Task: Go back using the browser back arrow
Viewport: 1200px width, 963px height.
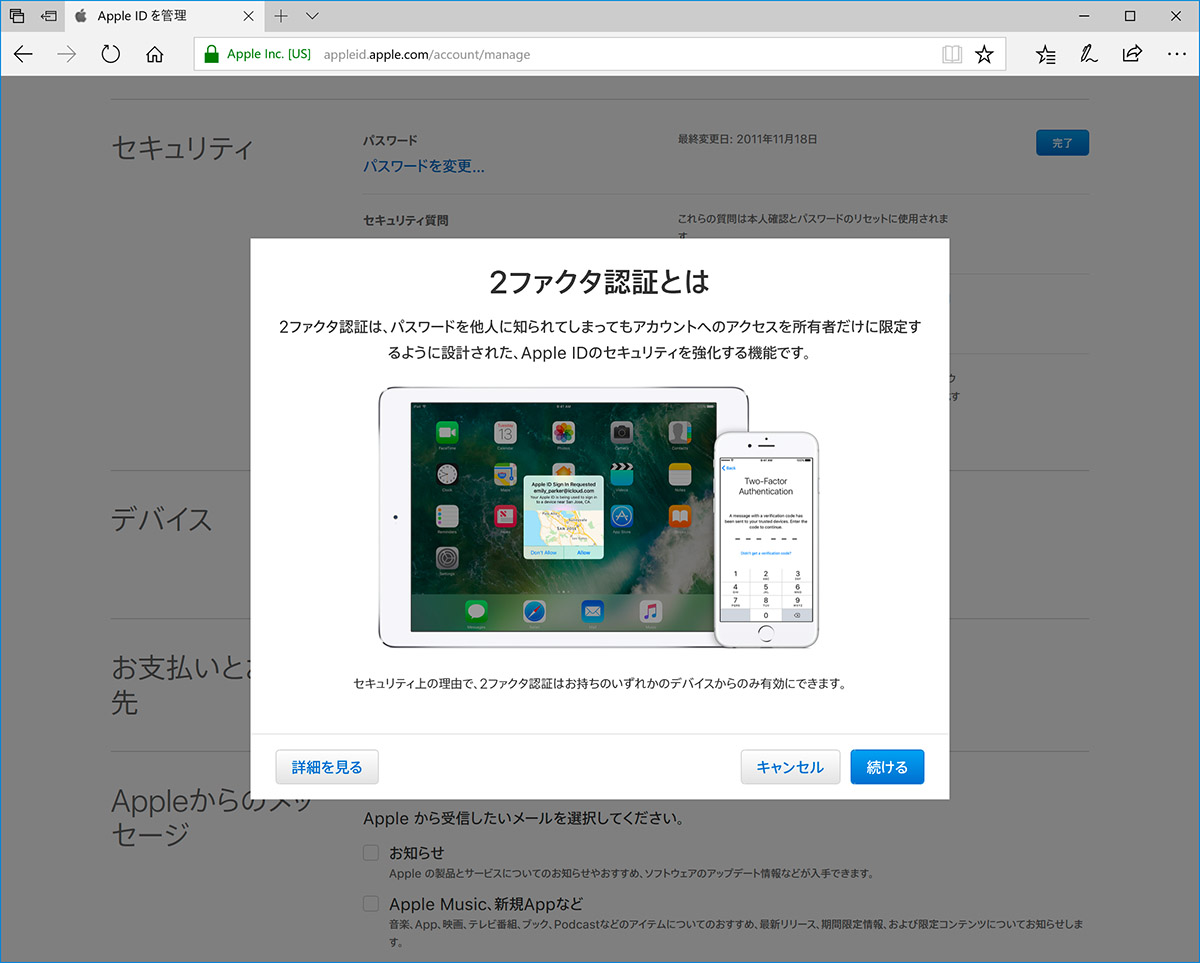Action: click(x=23, y=54)
